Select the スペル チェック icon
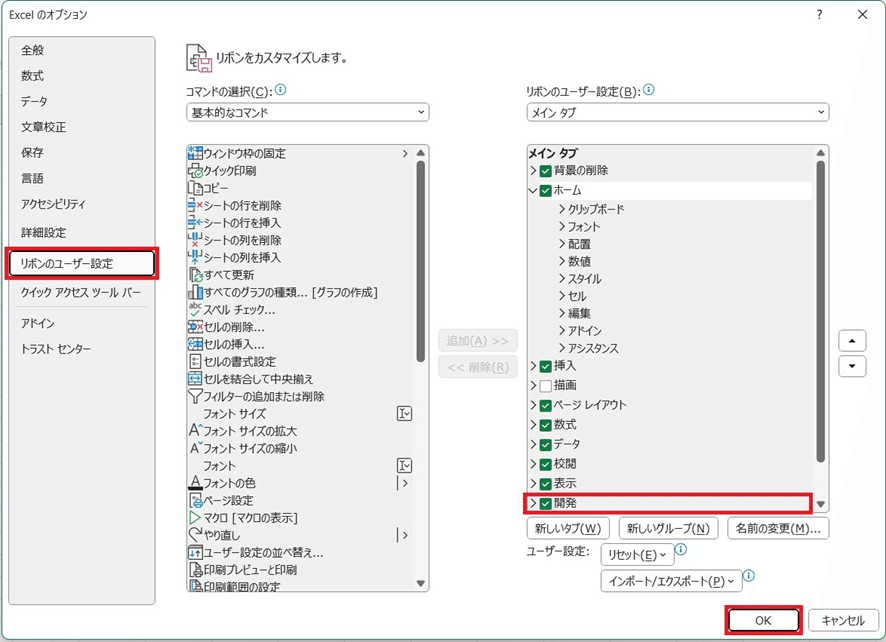The height and width of the screenshot is (642, 886). point(195,310)
